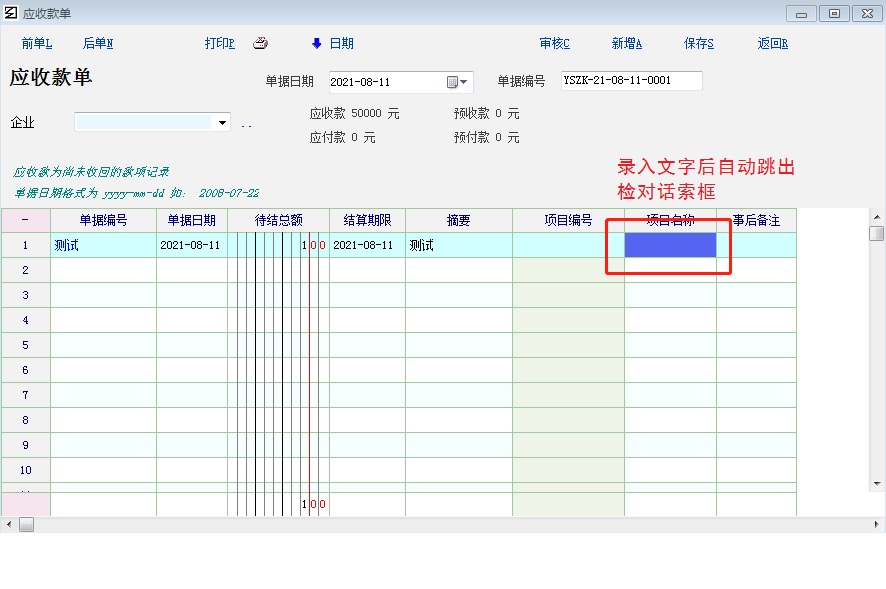Click 审核 to audit the receivable
This screenshot has width=886, height=589.
(554, 43)
